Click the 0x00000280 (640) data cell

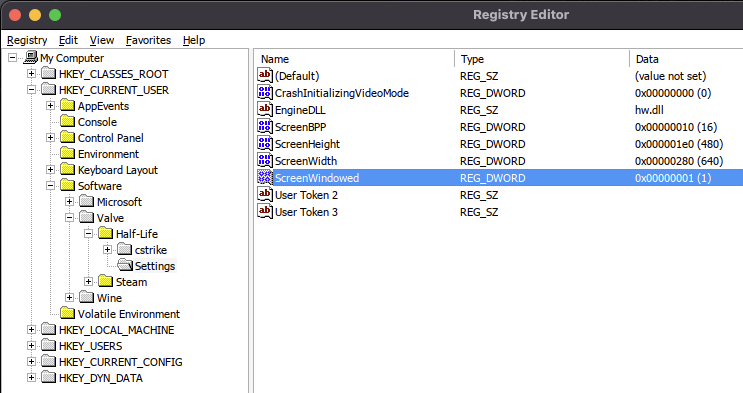point(679,161)
